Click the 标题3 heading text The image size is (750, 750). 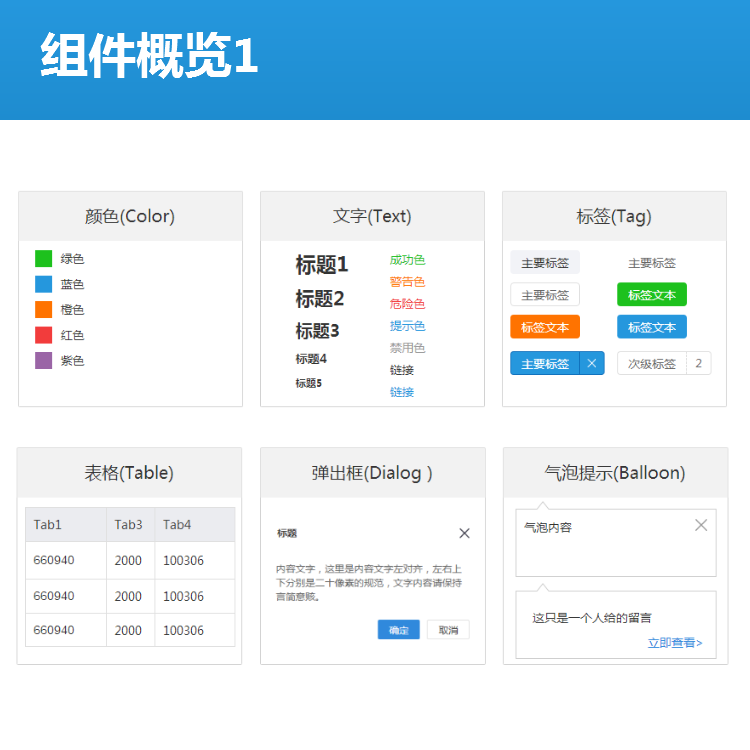[x=317, y=331]
